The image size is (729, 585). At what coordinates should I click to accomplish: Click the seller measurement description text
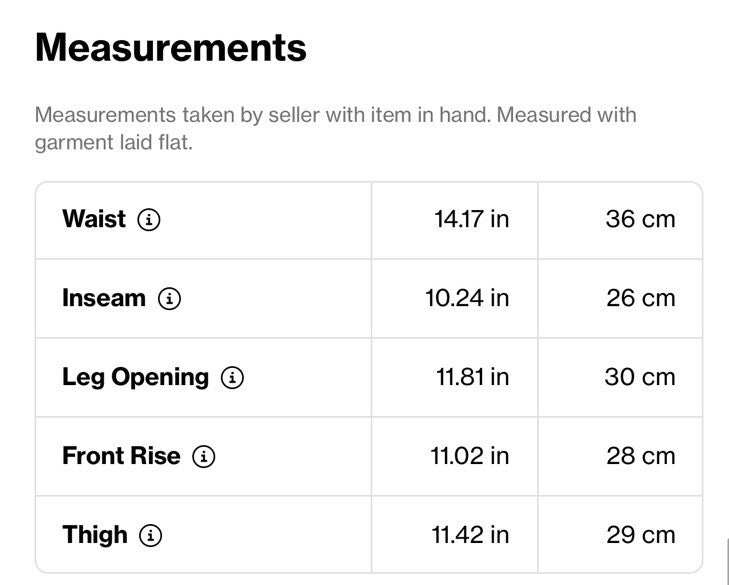coord(336,128)
